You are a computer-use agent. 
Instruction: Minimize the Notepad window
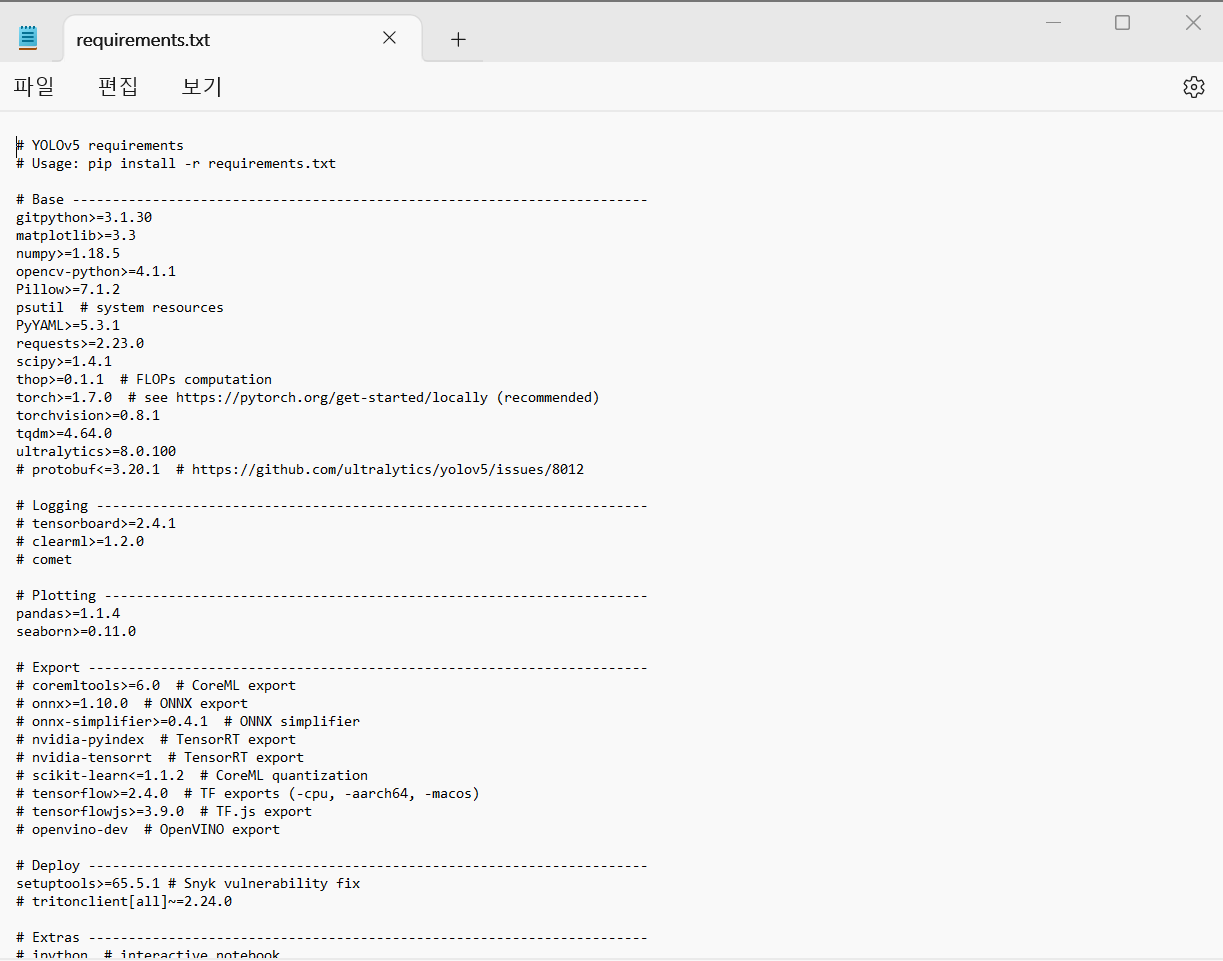pos(1052,22)
